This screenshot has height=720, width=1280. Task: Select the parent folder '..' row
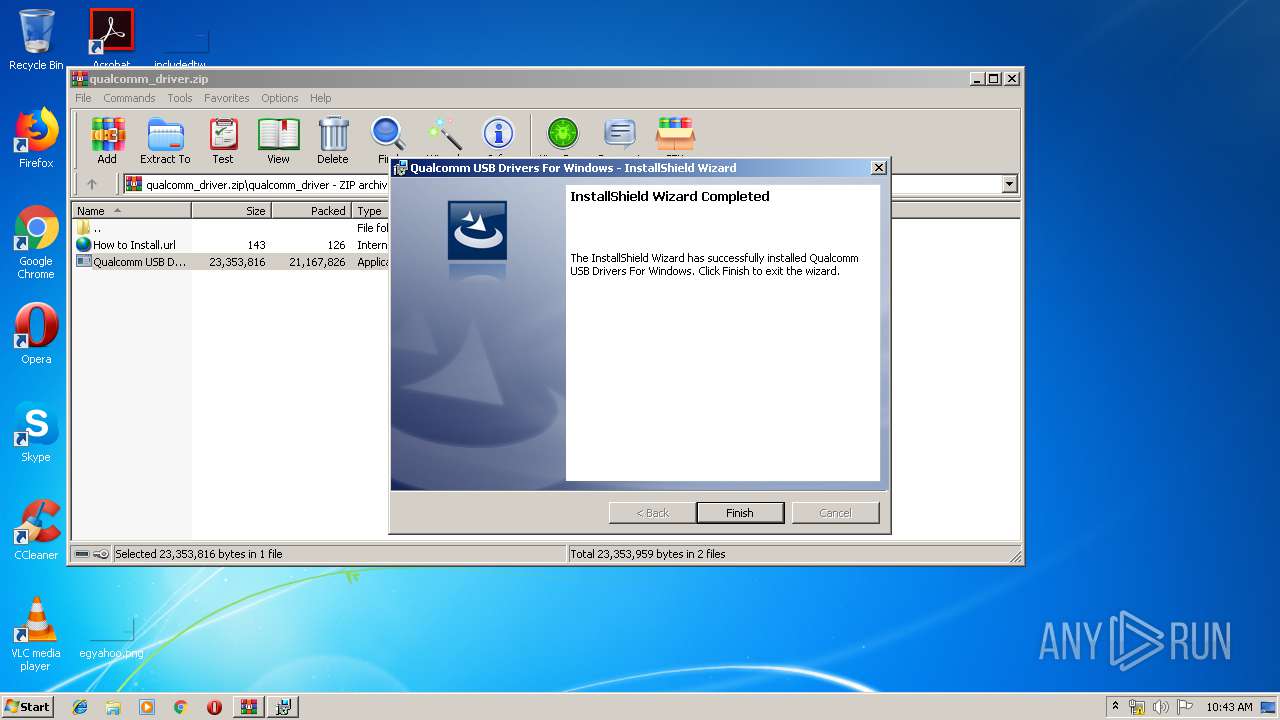[x=231, y=228]
